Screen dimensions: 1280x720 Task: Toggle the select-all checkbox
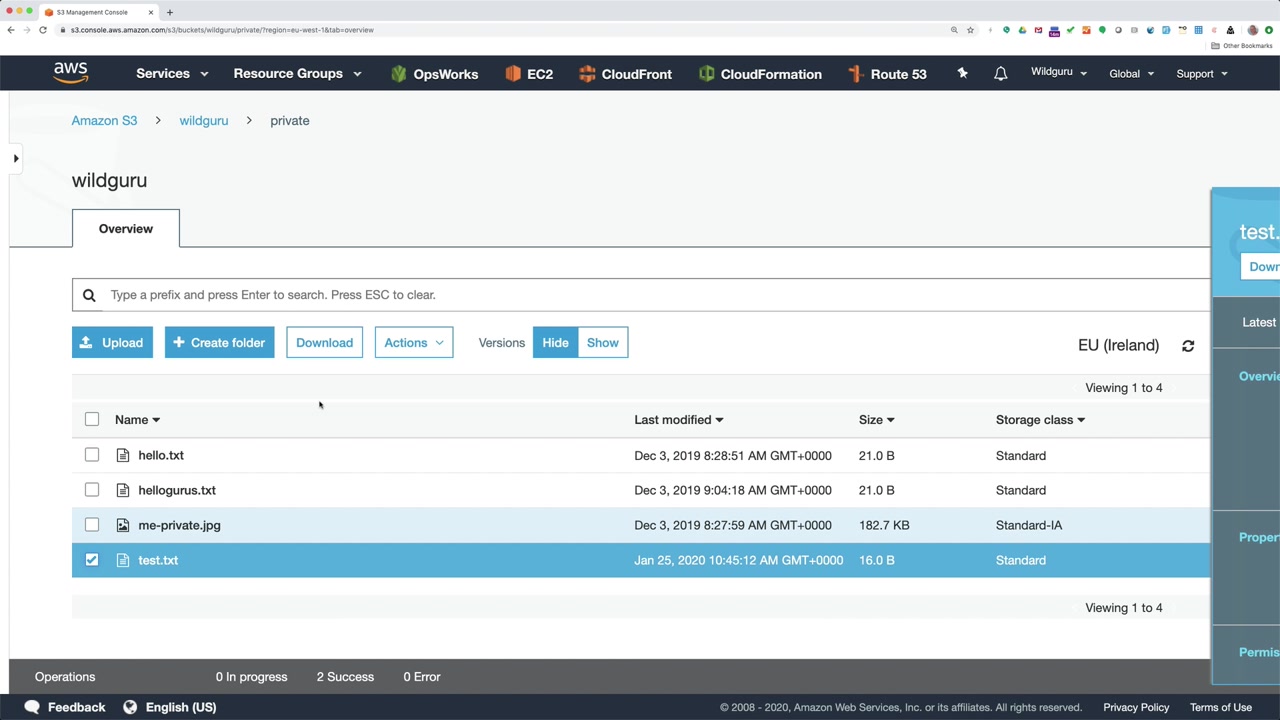coord(92,419)
